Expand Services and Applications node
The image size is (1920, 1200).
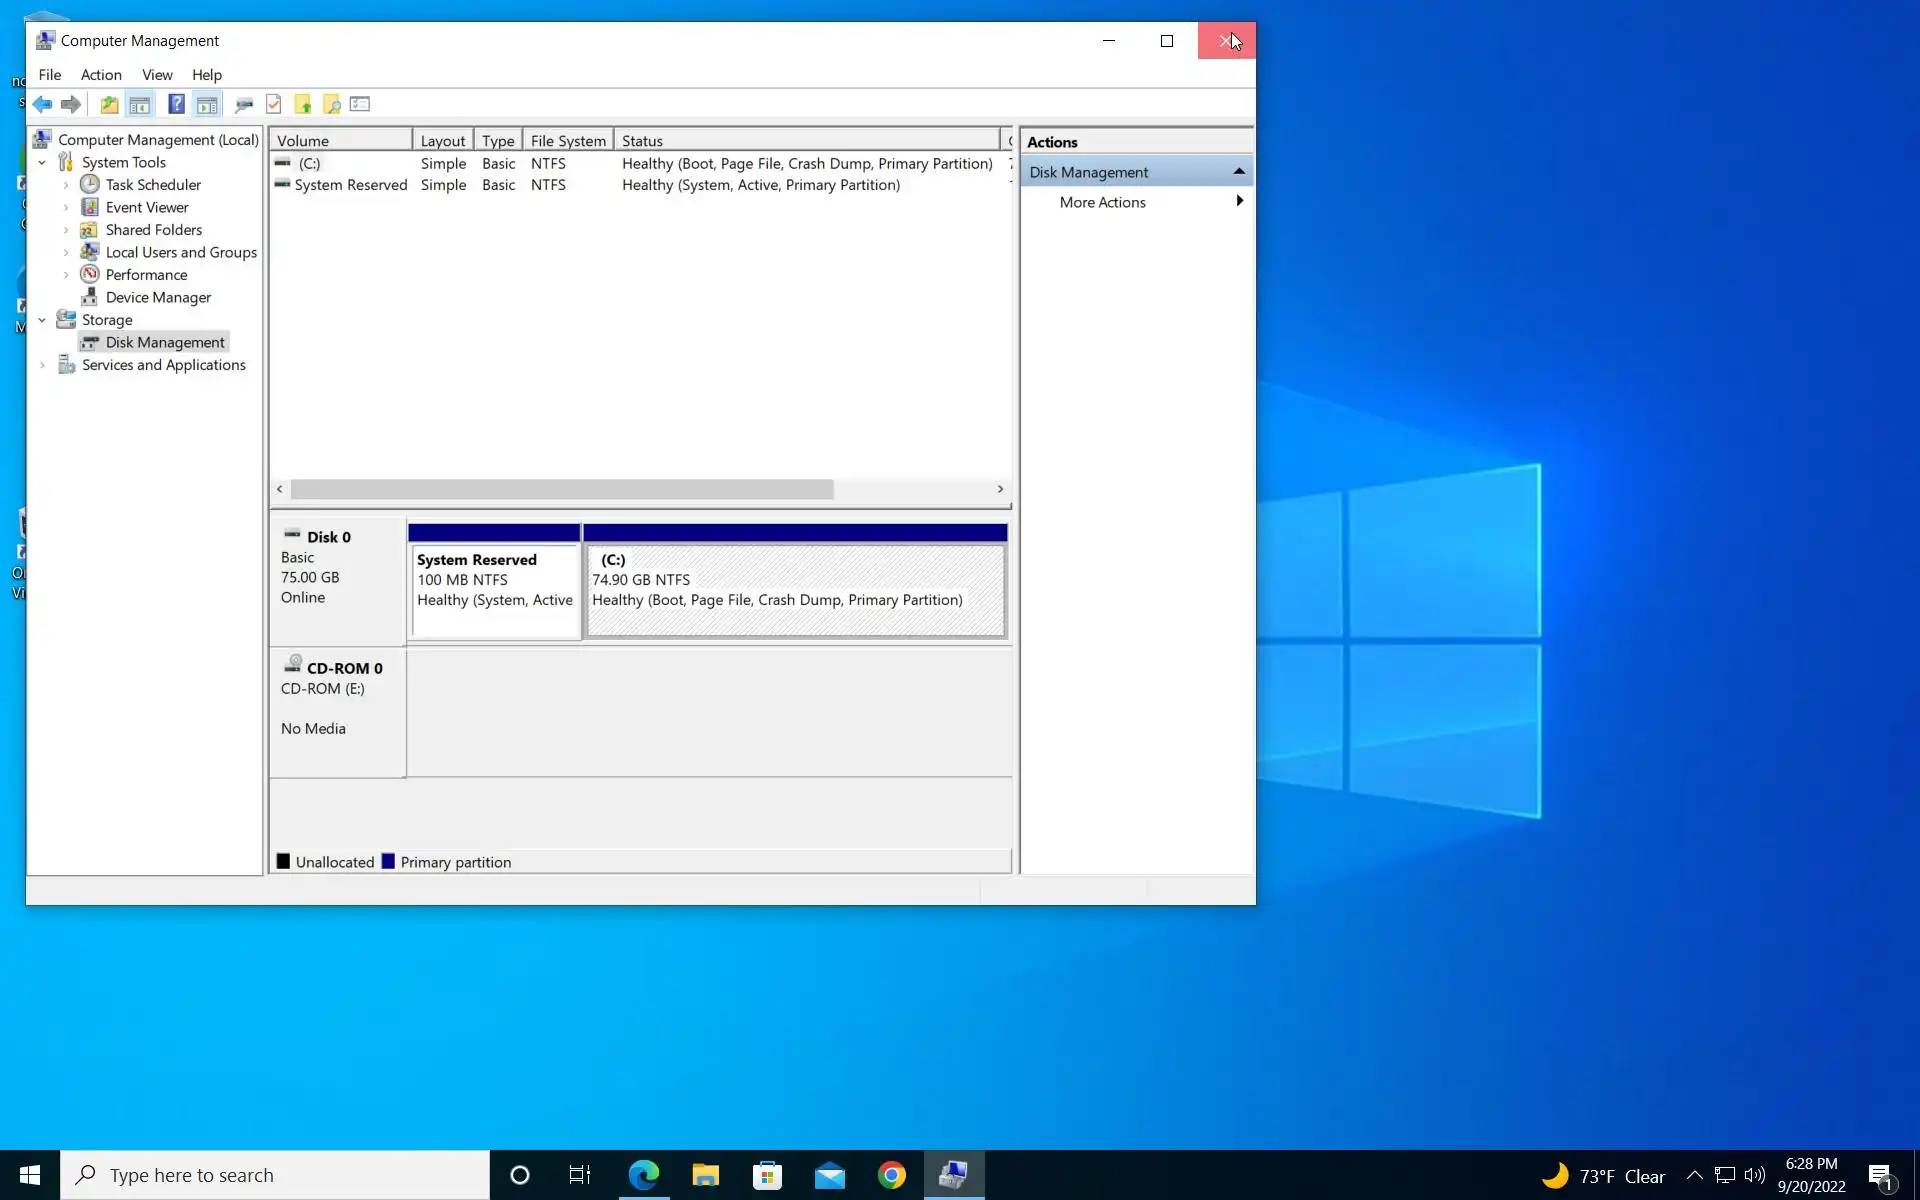click(x=42, y=365)
